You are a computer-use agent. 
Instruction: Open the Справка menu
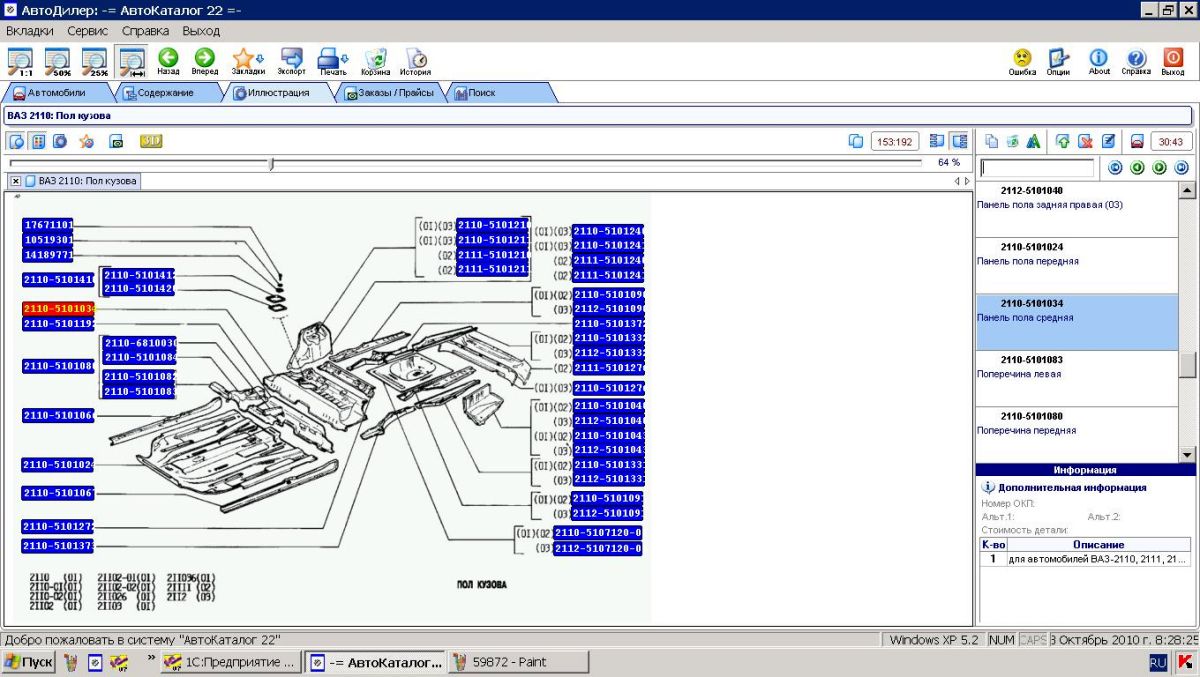pyautogui.click(x=145, y=31)
